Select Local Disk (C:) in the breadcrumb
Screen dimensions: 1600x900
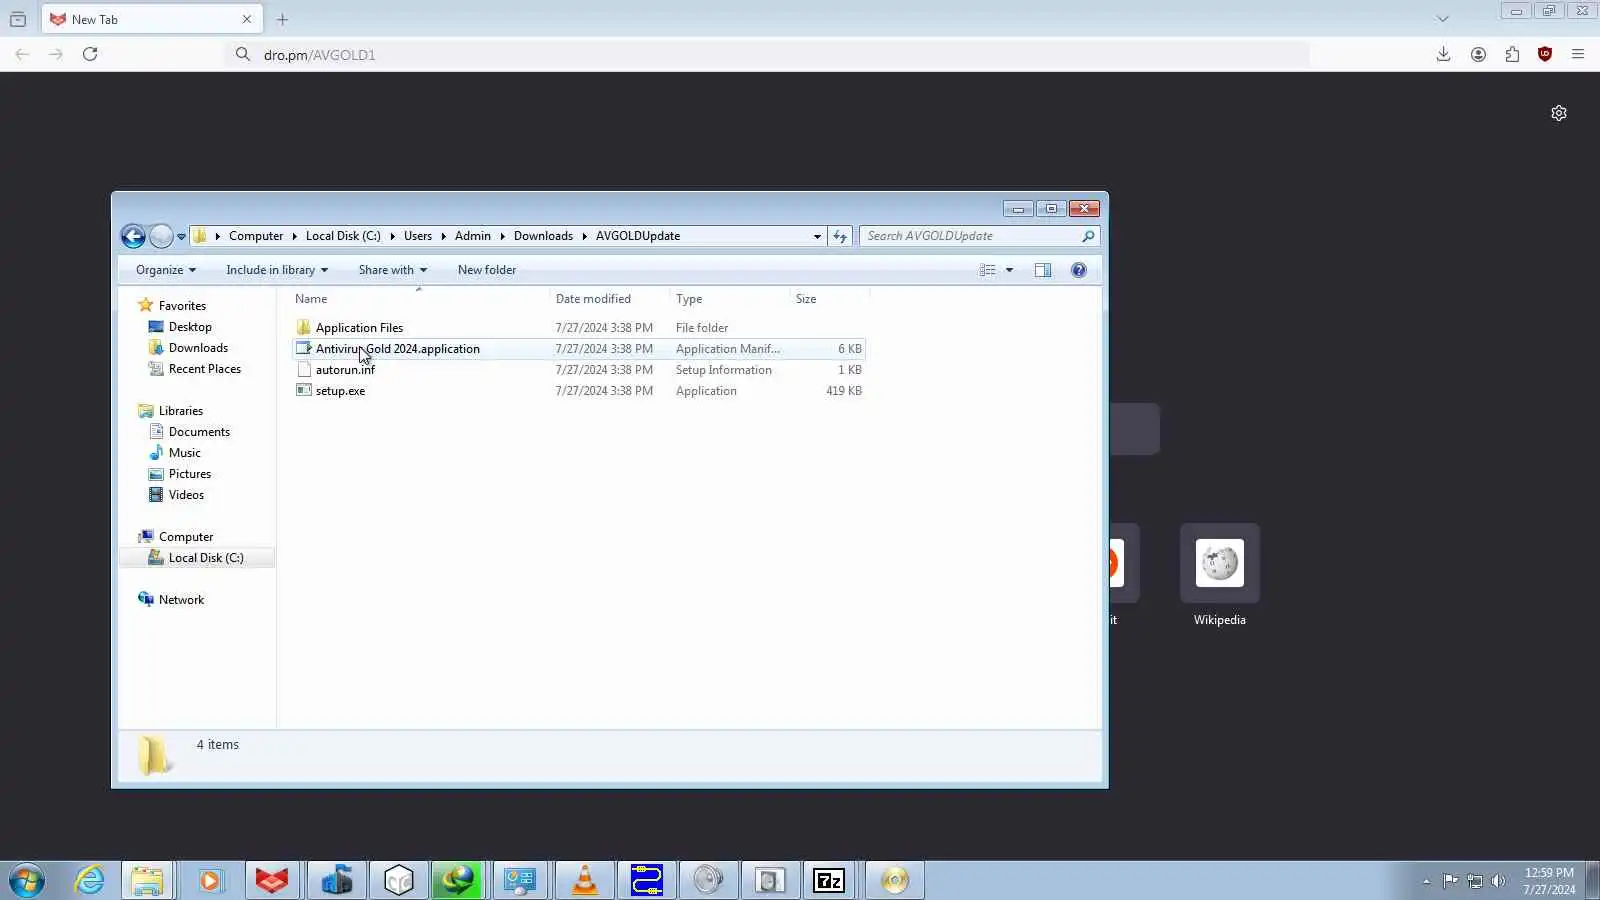343,236
